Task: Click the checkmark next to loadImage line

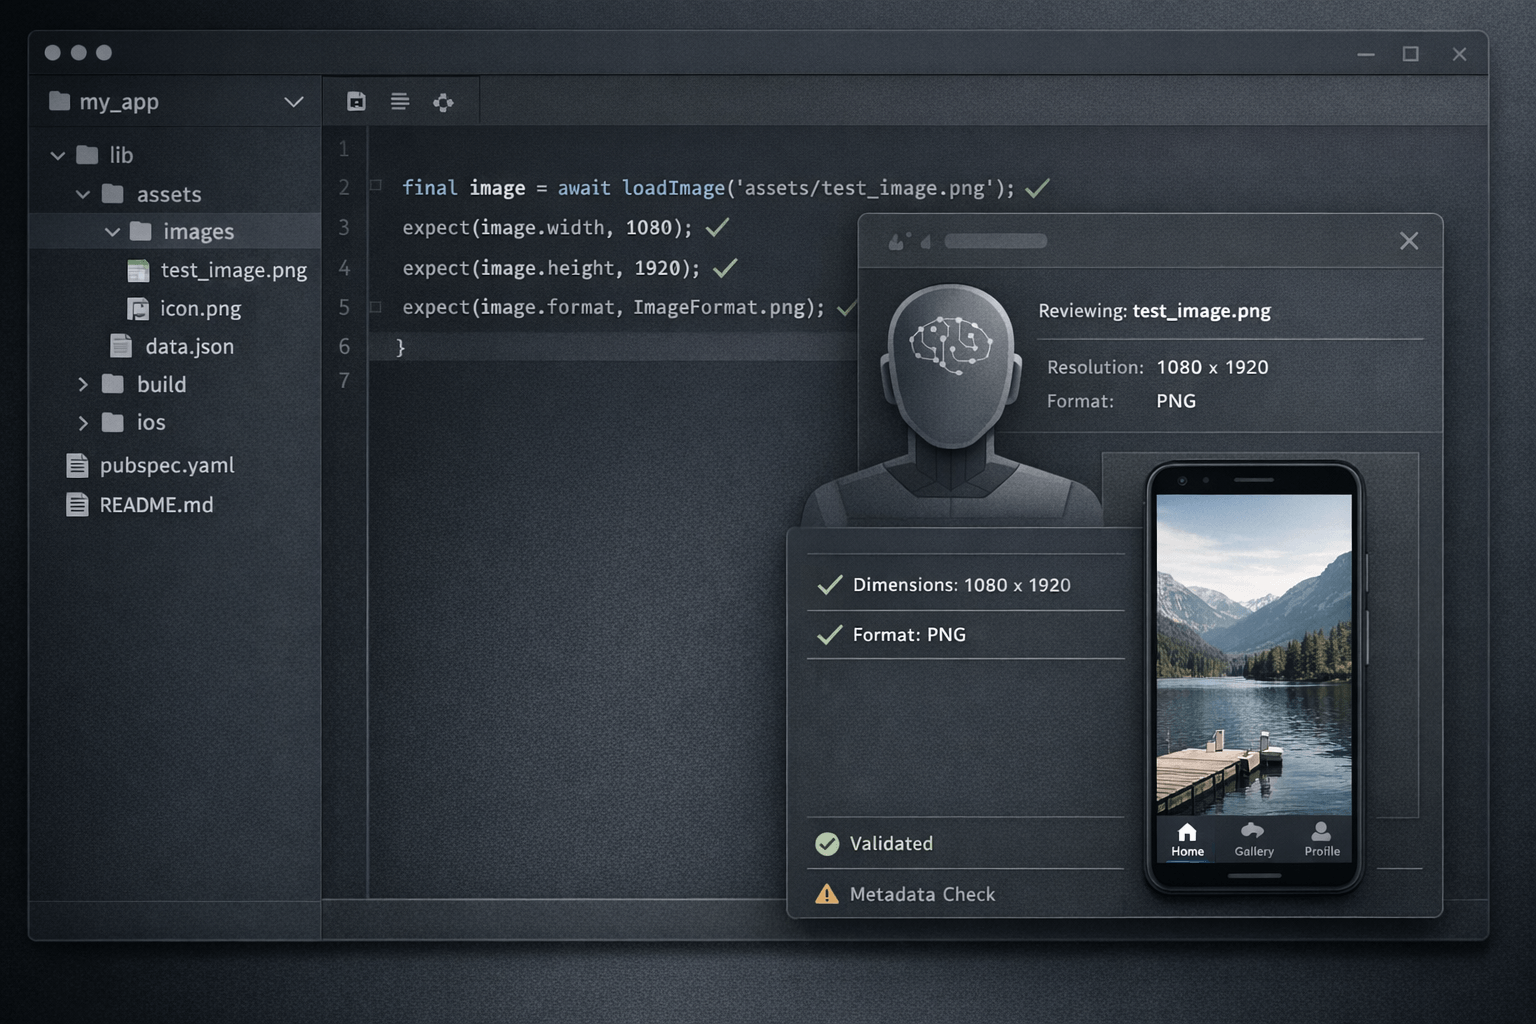Action: (x=1037, y=187)
